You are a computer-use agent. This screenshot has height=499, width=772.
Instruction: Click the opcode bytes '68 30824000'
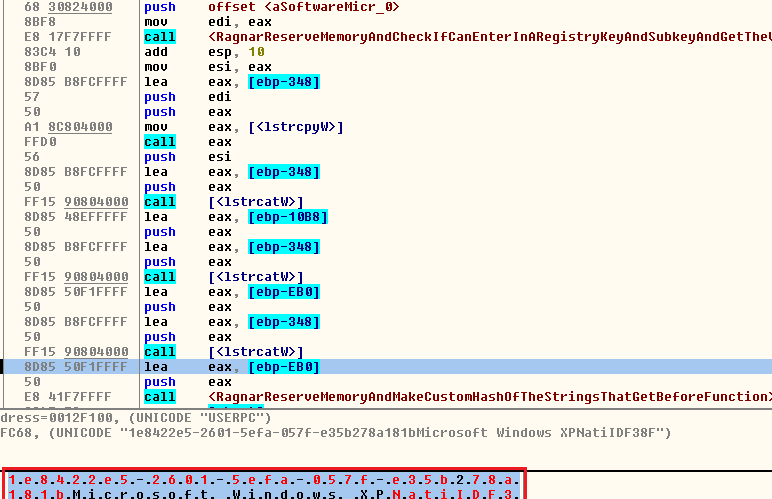(x=68, y=7)
